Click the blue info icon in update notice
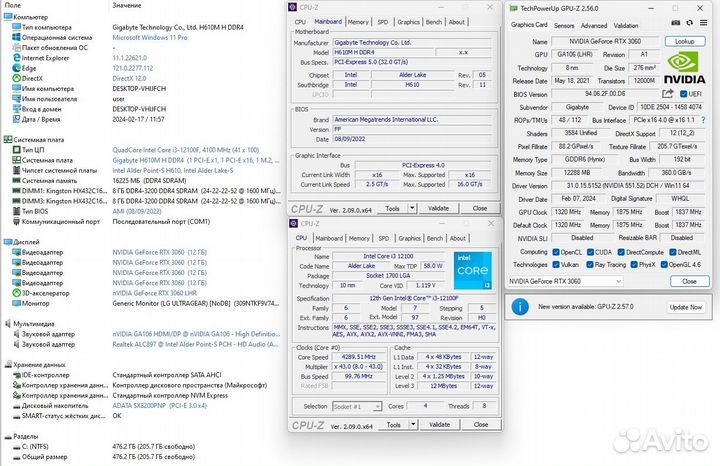 pyautogui.click(x=520, y=307)
